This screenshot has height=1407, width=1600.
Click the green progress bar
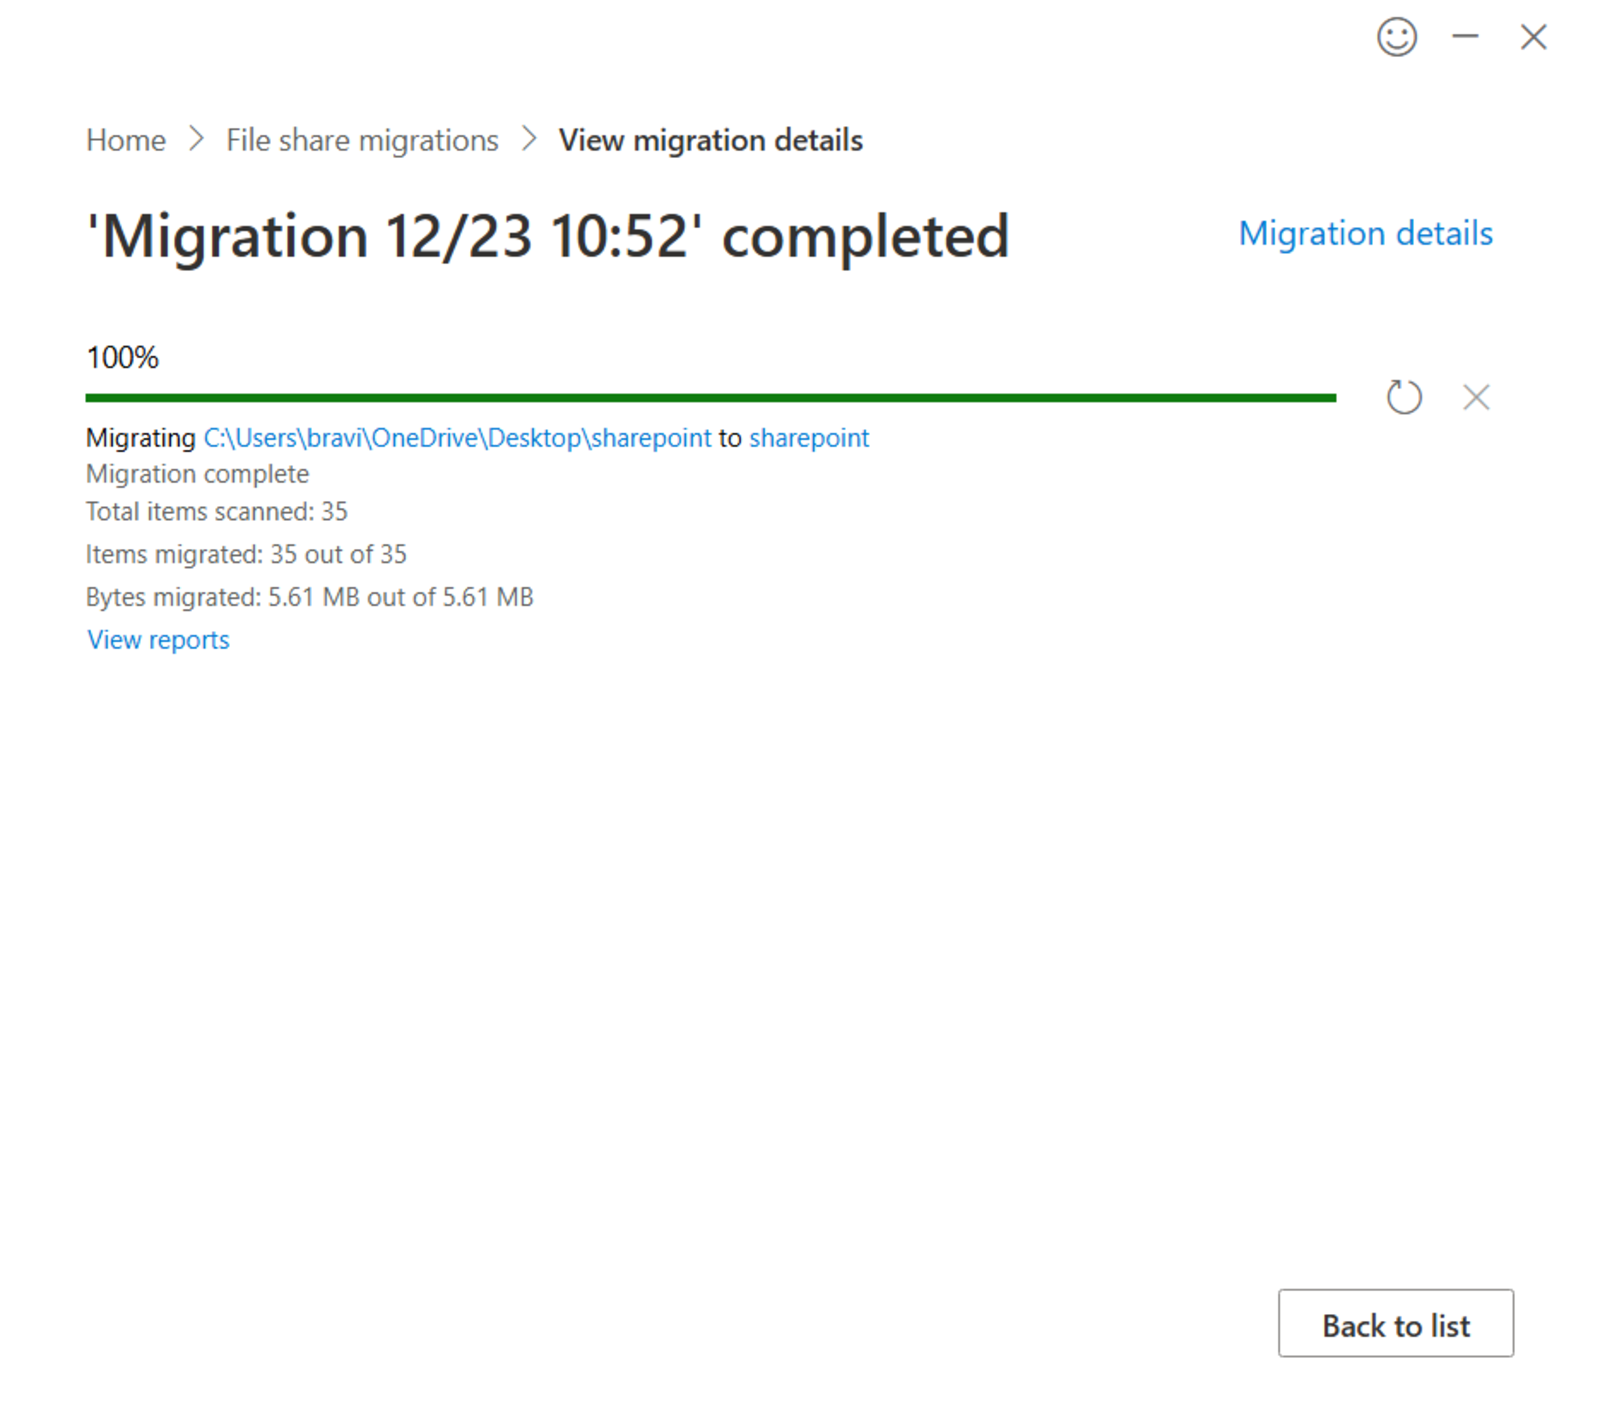(x=710, y=396)
